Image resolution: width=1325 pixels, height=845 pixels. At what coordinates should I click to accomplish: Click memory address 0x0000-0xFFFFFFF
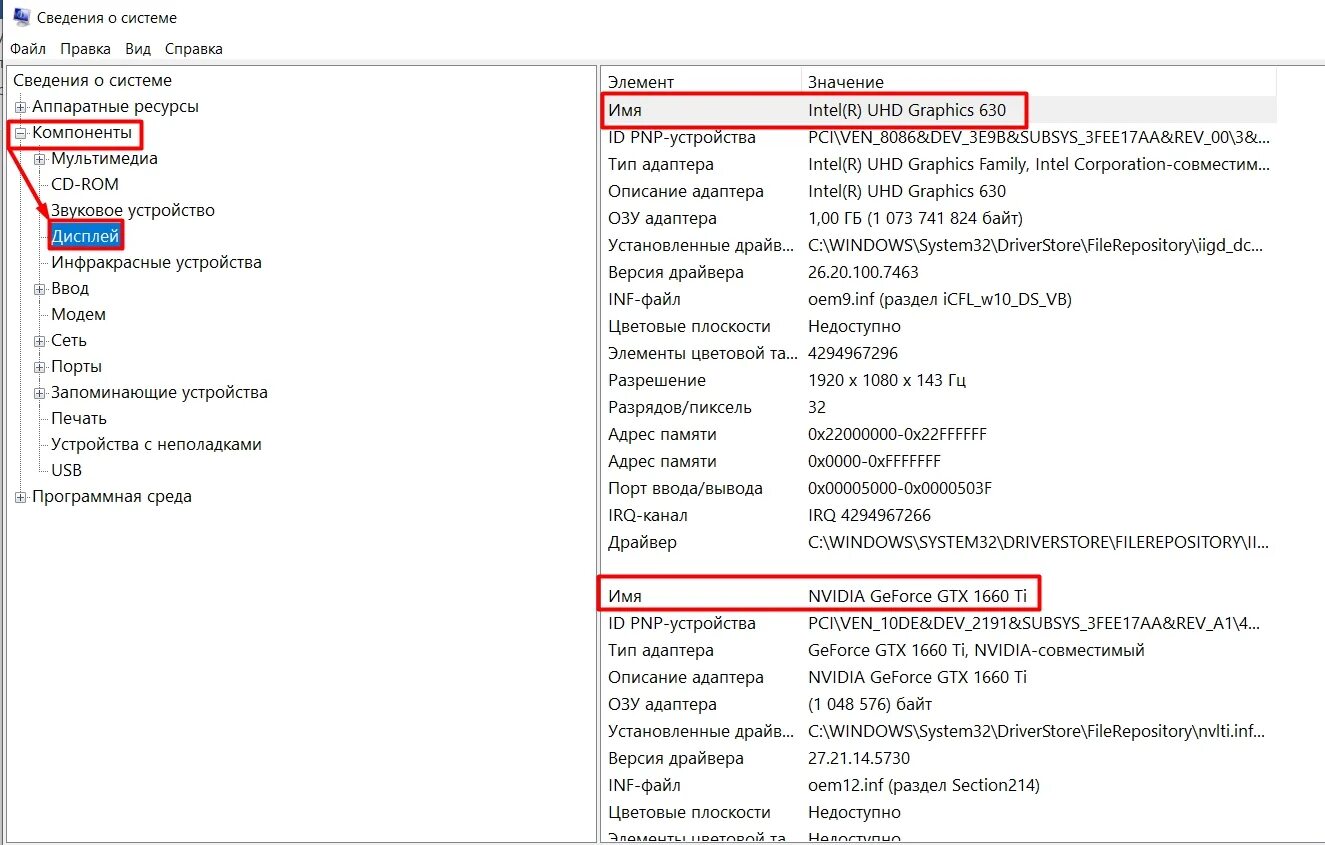874,461
